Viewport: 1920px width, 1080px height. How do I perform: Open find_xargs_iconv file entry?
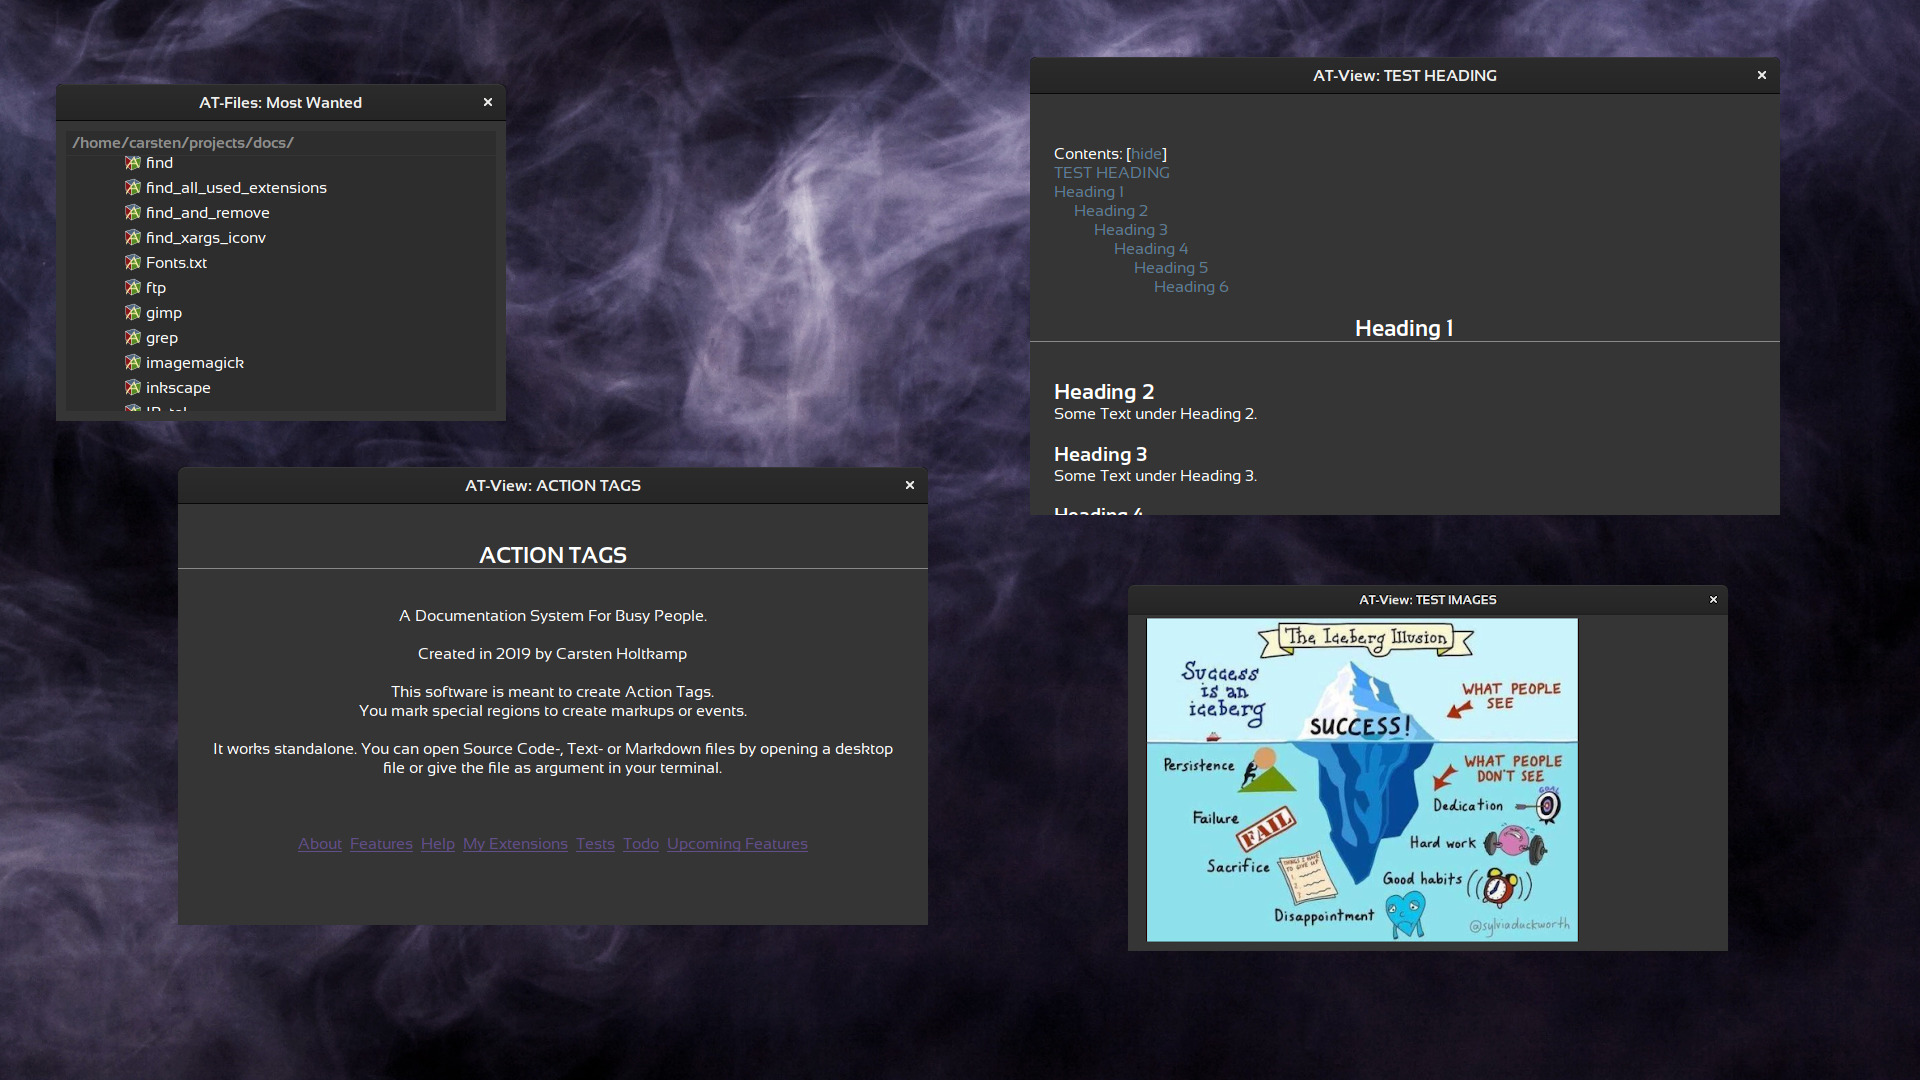point(206,238)
